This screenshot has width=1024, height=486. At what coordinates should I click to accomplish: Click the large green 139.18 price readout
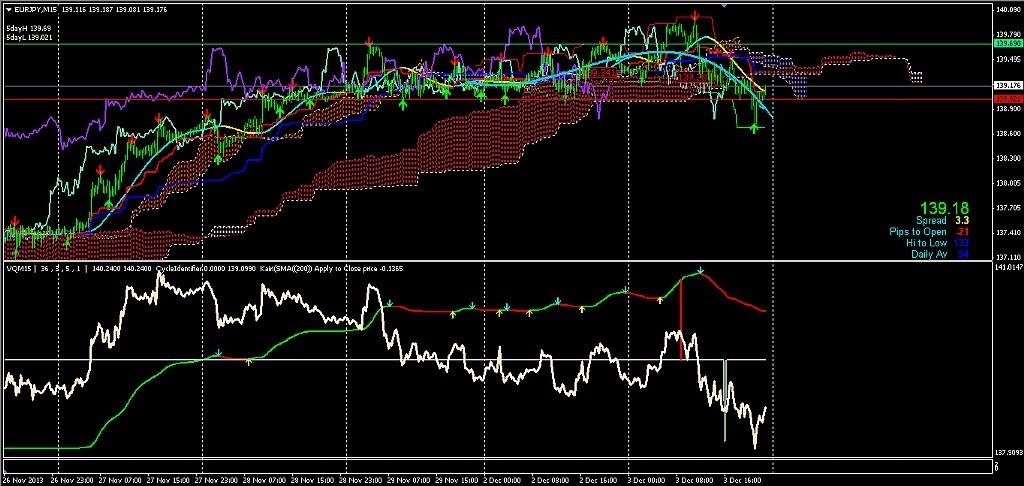(944, 208)
